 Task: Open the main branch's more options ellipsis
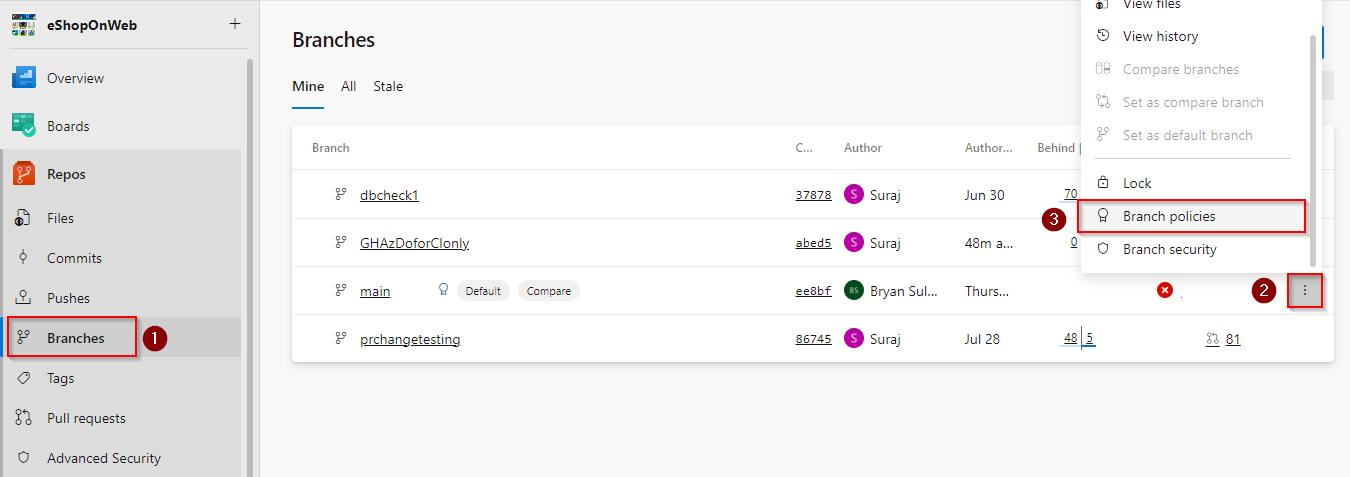coord(1305,291)
